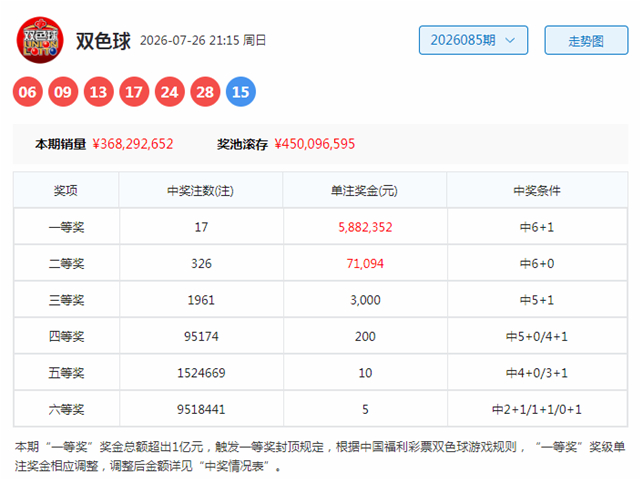Click the 奖项 column header
The width and height of the screenshot is (640, 479).
[66, 191]
